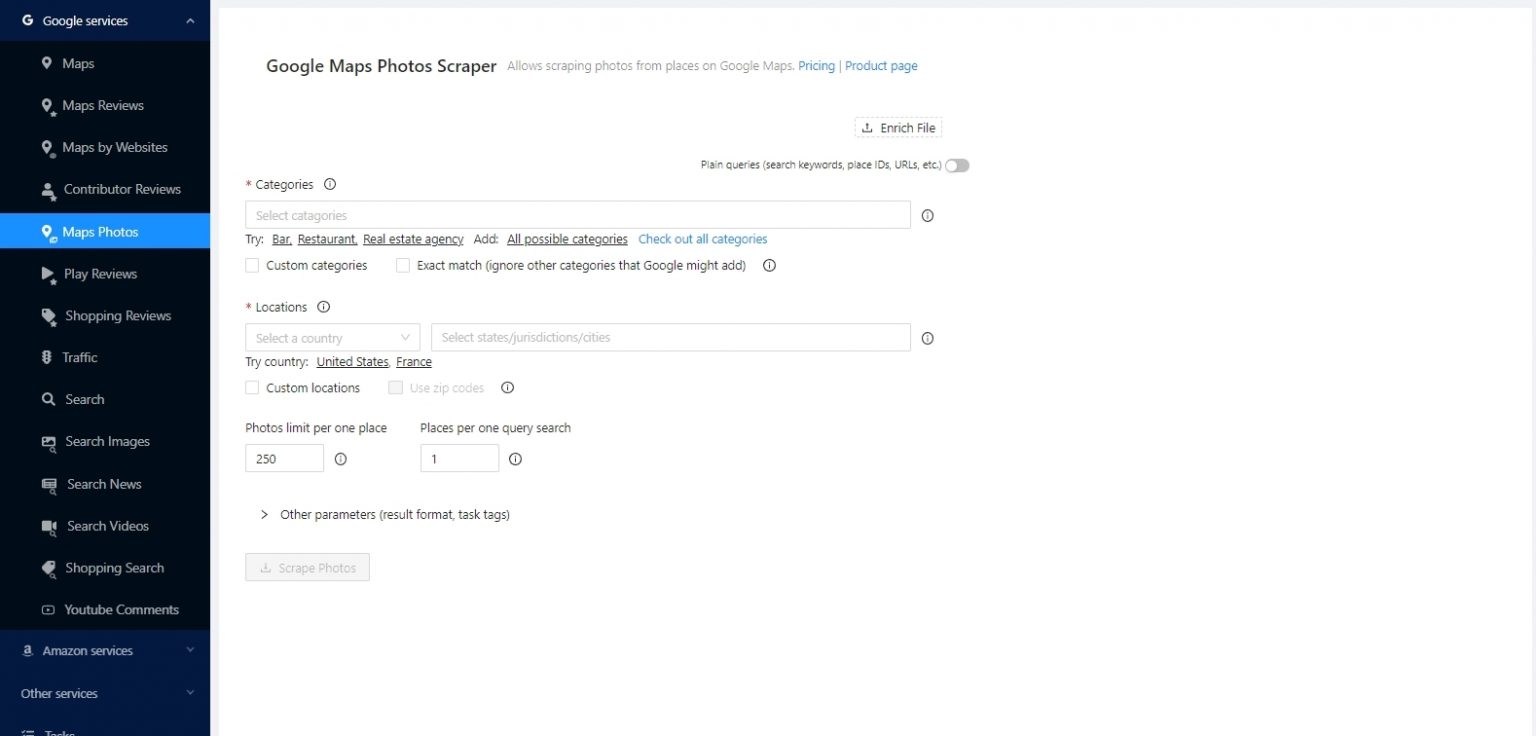The image size is (1536, 736).
Task: Open Maps Reviews in the sidebar
Action: (102, 105)
